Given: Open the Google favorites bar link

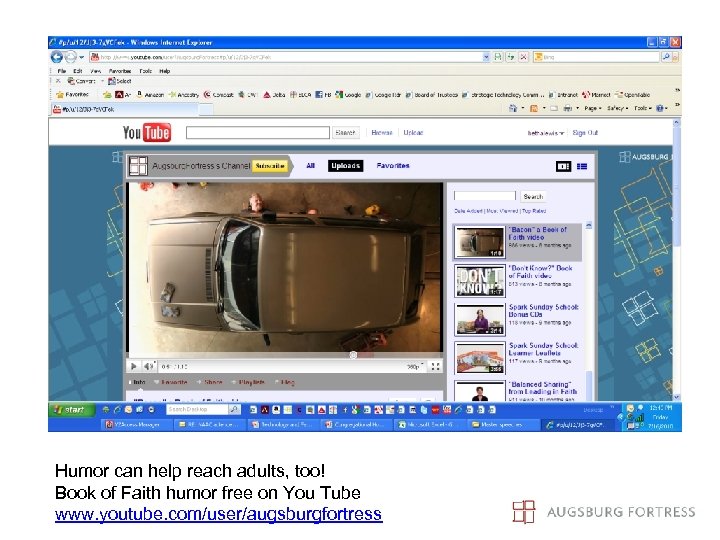Looking at the screenshot, I should pos(348,95).
